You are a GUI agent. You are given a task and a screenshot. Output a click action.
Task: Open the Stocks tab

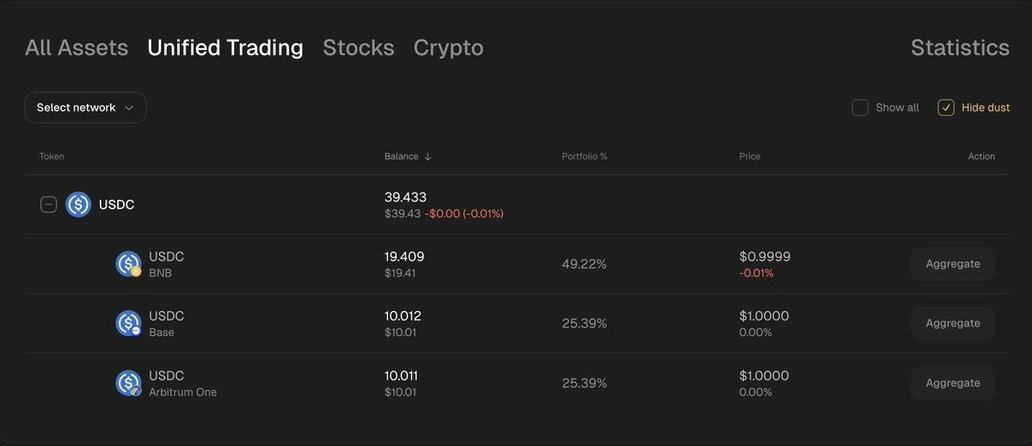[358, 48]
